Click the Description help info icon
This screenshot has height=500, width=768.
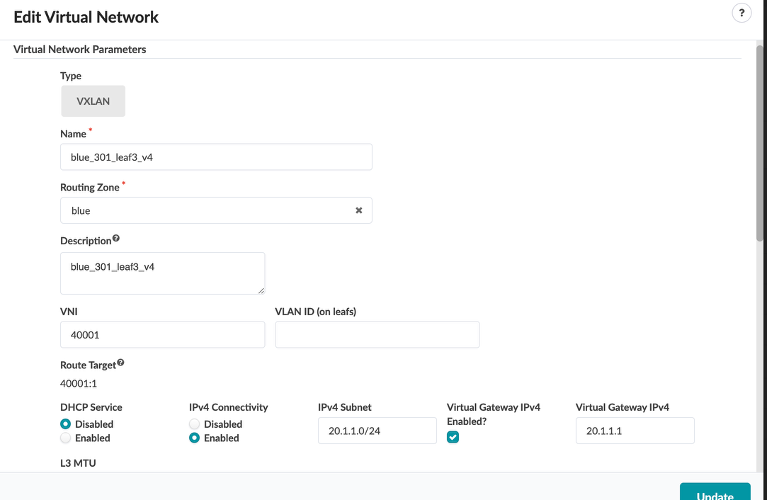coord(116,239)
